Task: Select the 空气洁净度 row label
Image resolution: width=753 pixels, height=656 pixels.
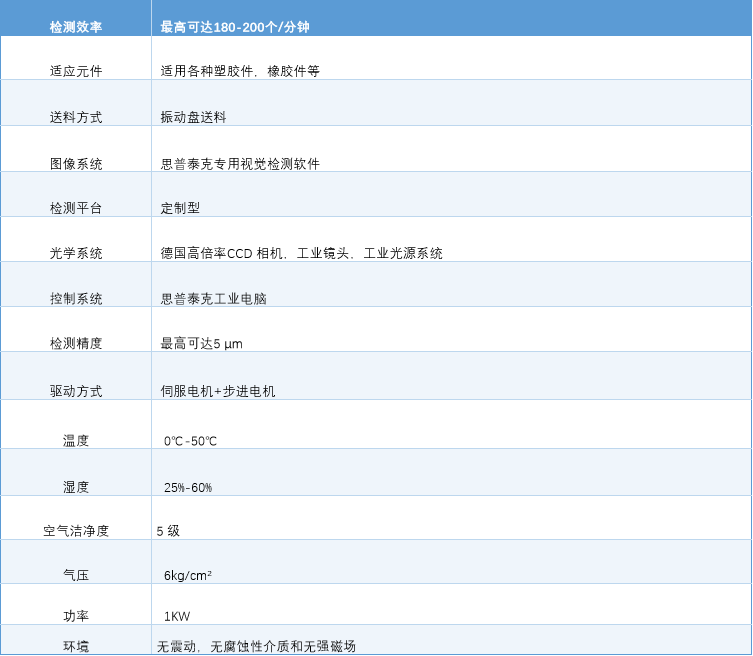Action: click(76, 531)
